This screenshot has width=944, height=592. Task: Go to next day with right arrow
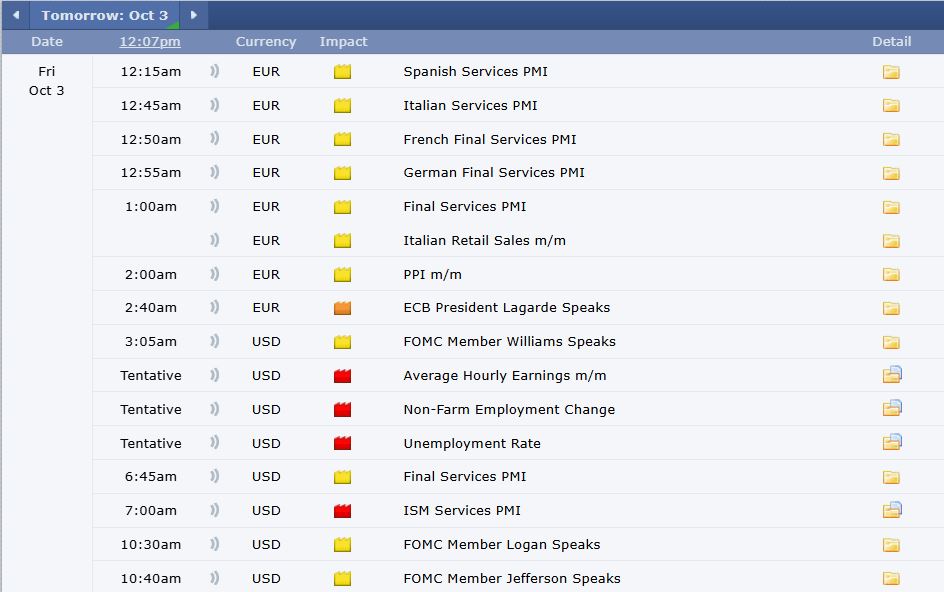194,15
